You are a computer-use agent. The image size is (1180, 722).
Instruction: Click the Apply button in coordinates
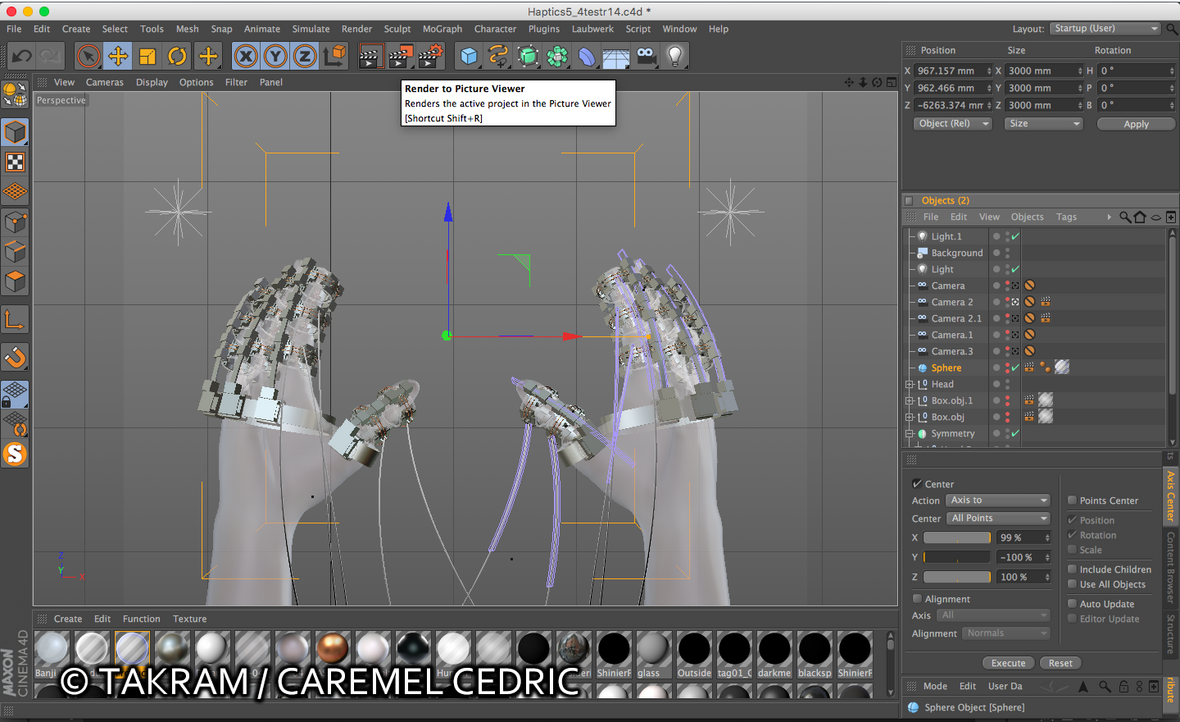(1136, 124)
